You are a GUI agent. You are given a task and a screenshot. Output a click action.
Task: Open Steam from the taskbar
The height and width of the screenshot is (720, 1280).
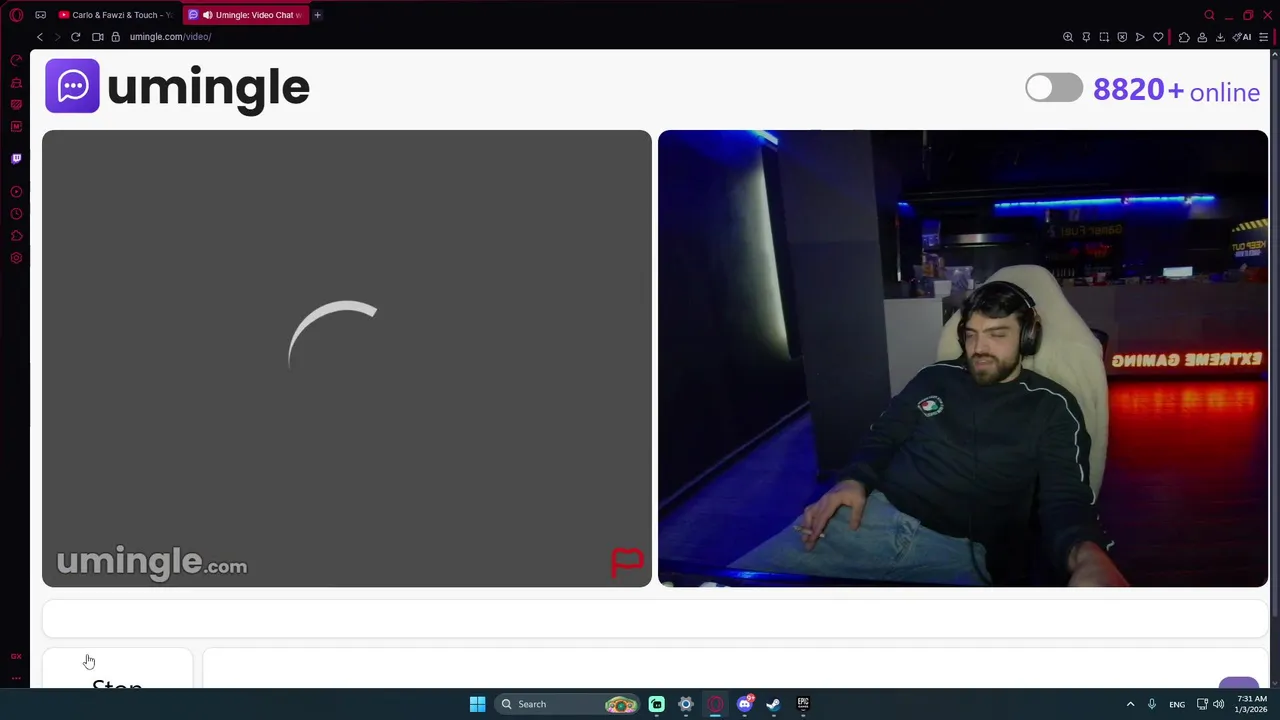tap(773, 704)
